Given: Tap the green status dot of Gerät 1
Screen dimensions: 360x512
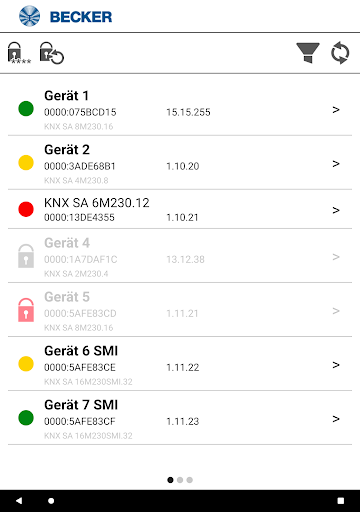Looking at the screenshot, I should pos(26,109).
